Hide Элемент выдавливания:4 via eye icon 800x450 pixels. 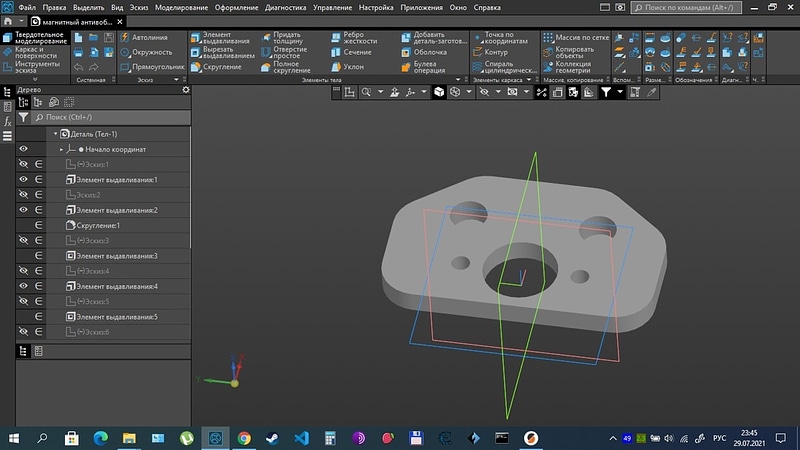(23, 286)
